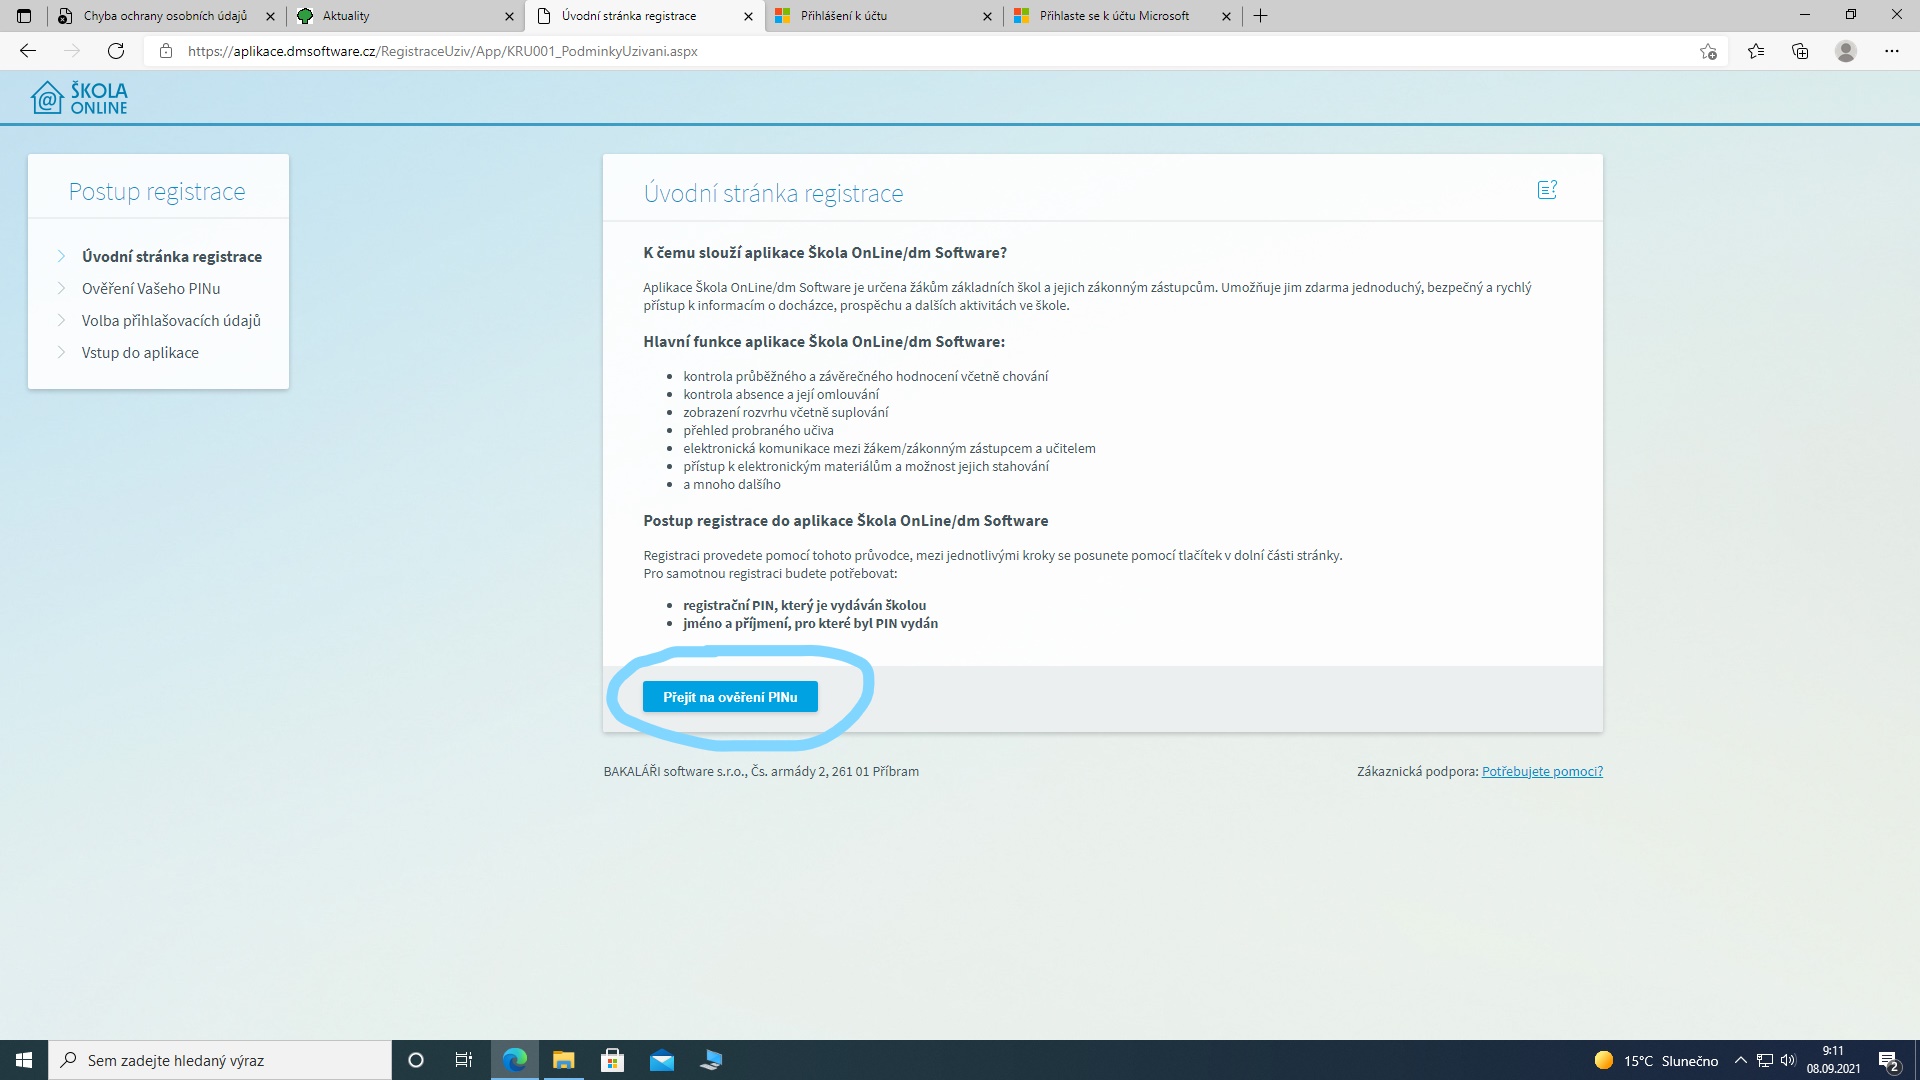
Task: Show hidden system tray icons
Action: 1740,1060
